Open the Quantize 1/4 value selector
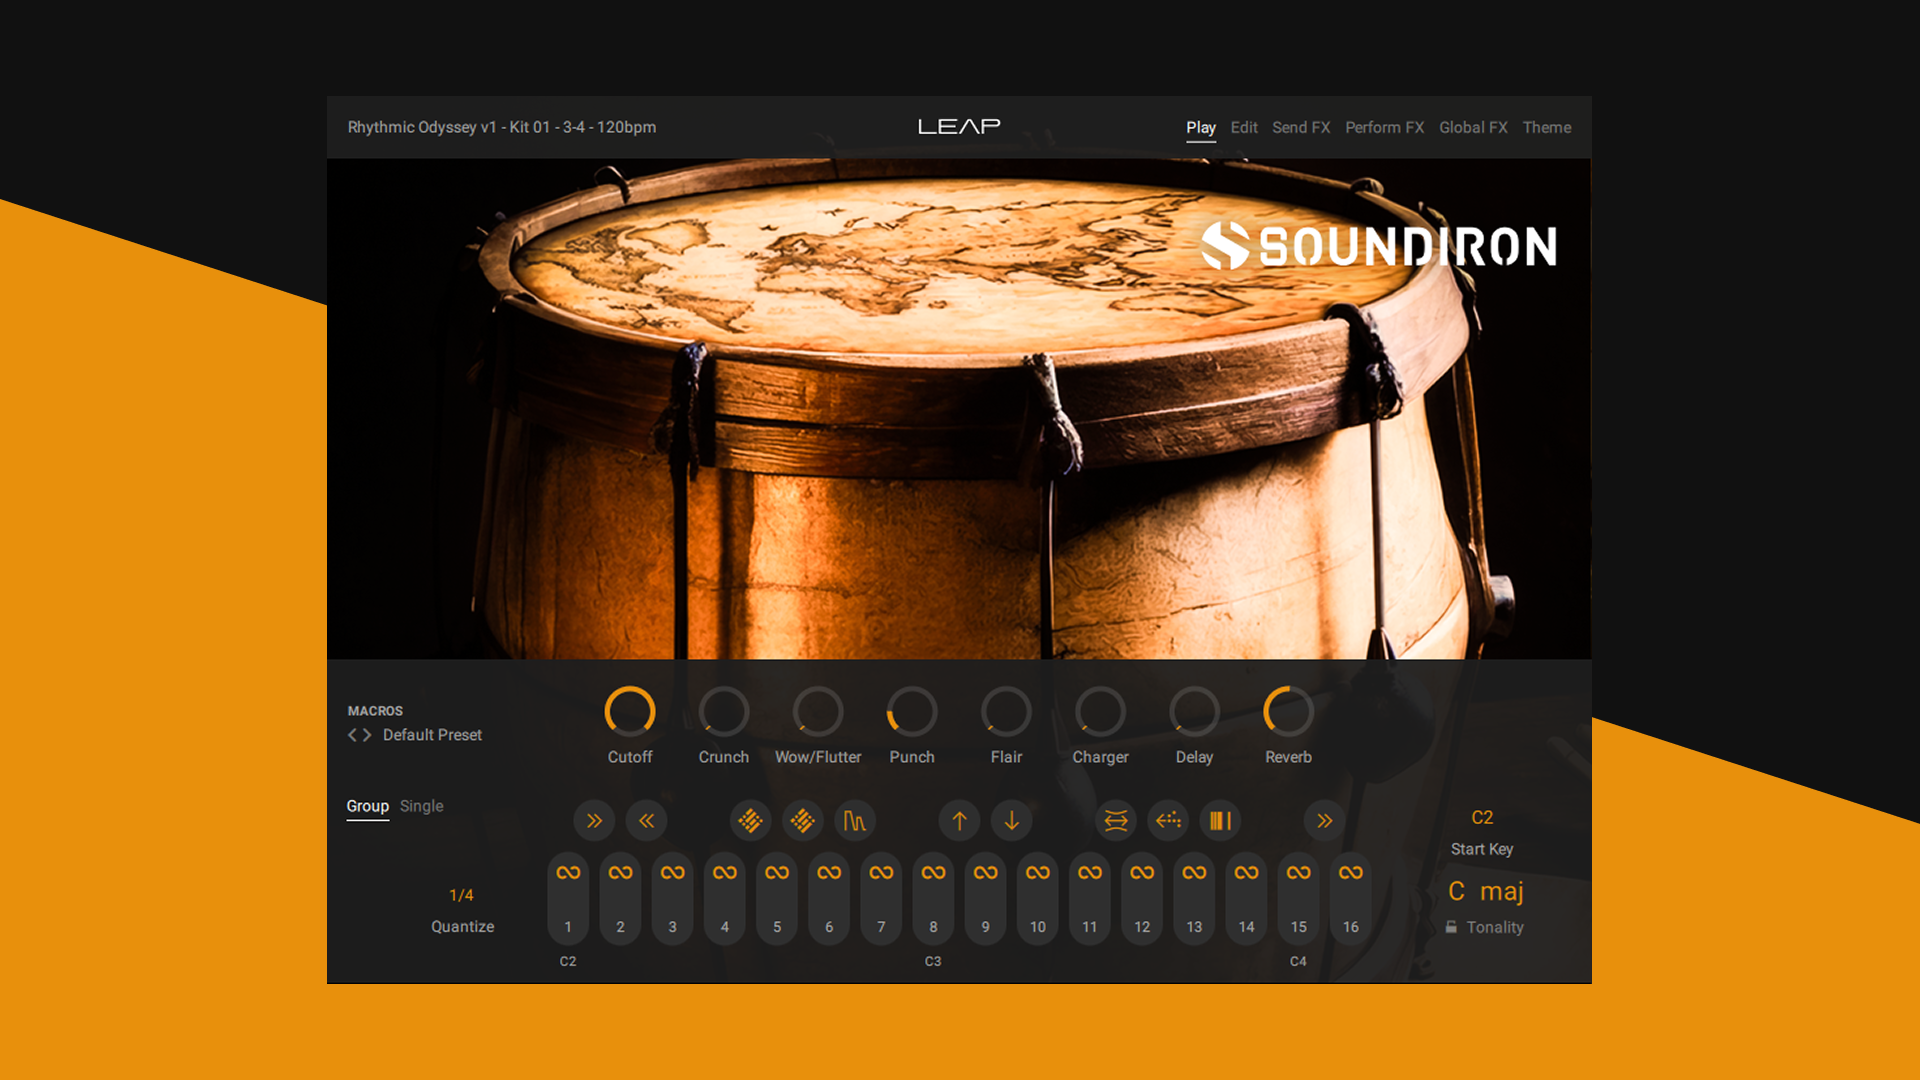Viewport: 1920px width, 1080px height. point(461,895)
